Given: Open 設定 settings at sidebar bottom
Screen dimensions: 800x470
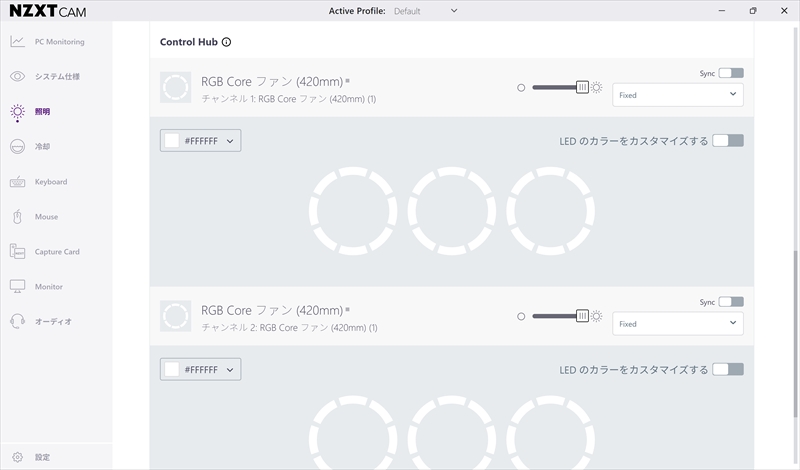Looking at the screenshot, I should [40, 457].
